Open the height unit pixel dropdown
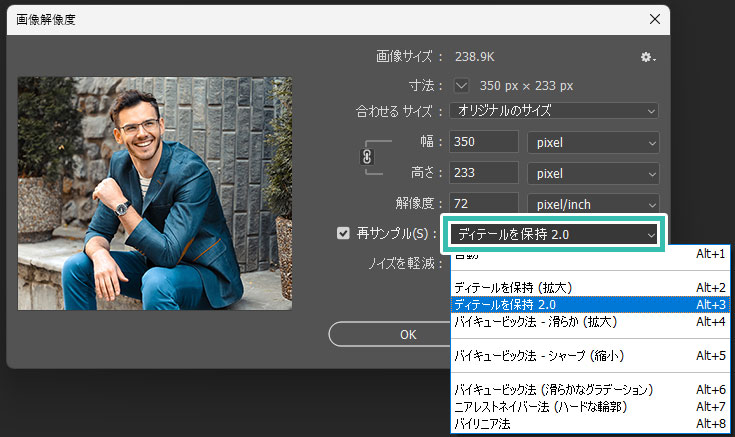This screenshot has width=735, height=437. tap(593, 173)
